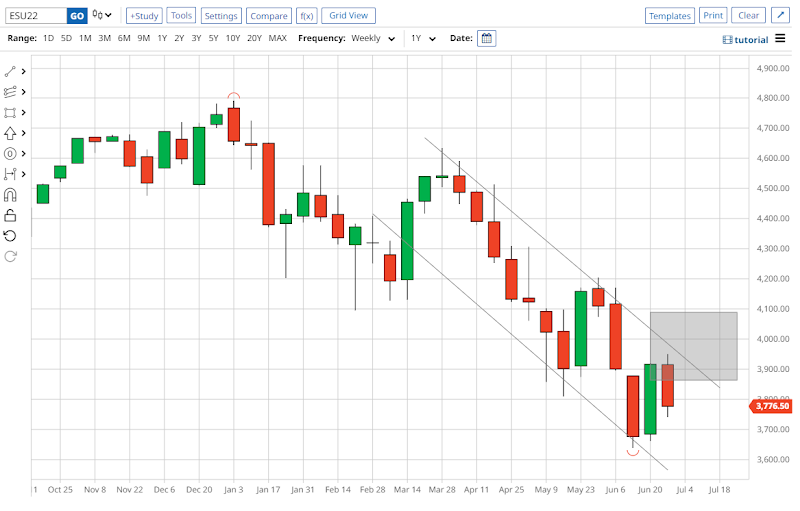Click the +Study button
Image resolution: width=800 pixels, height=511 pixels.
(144, 16)
